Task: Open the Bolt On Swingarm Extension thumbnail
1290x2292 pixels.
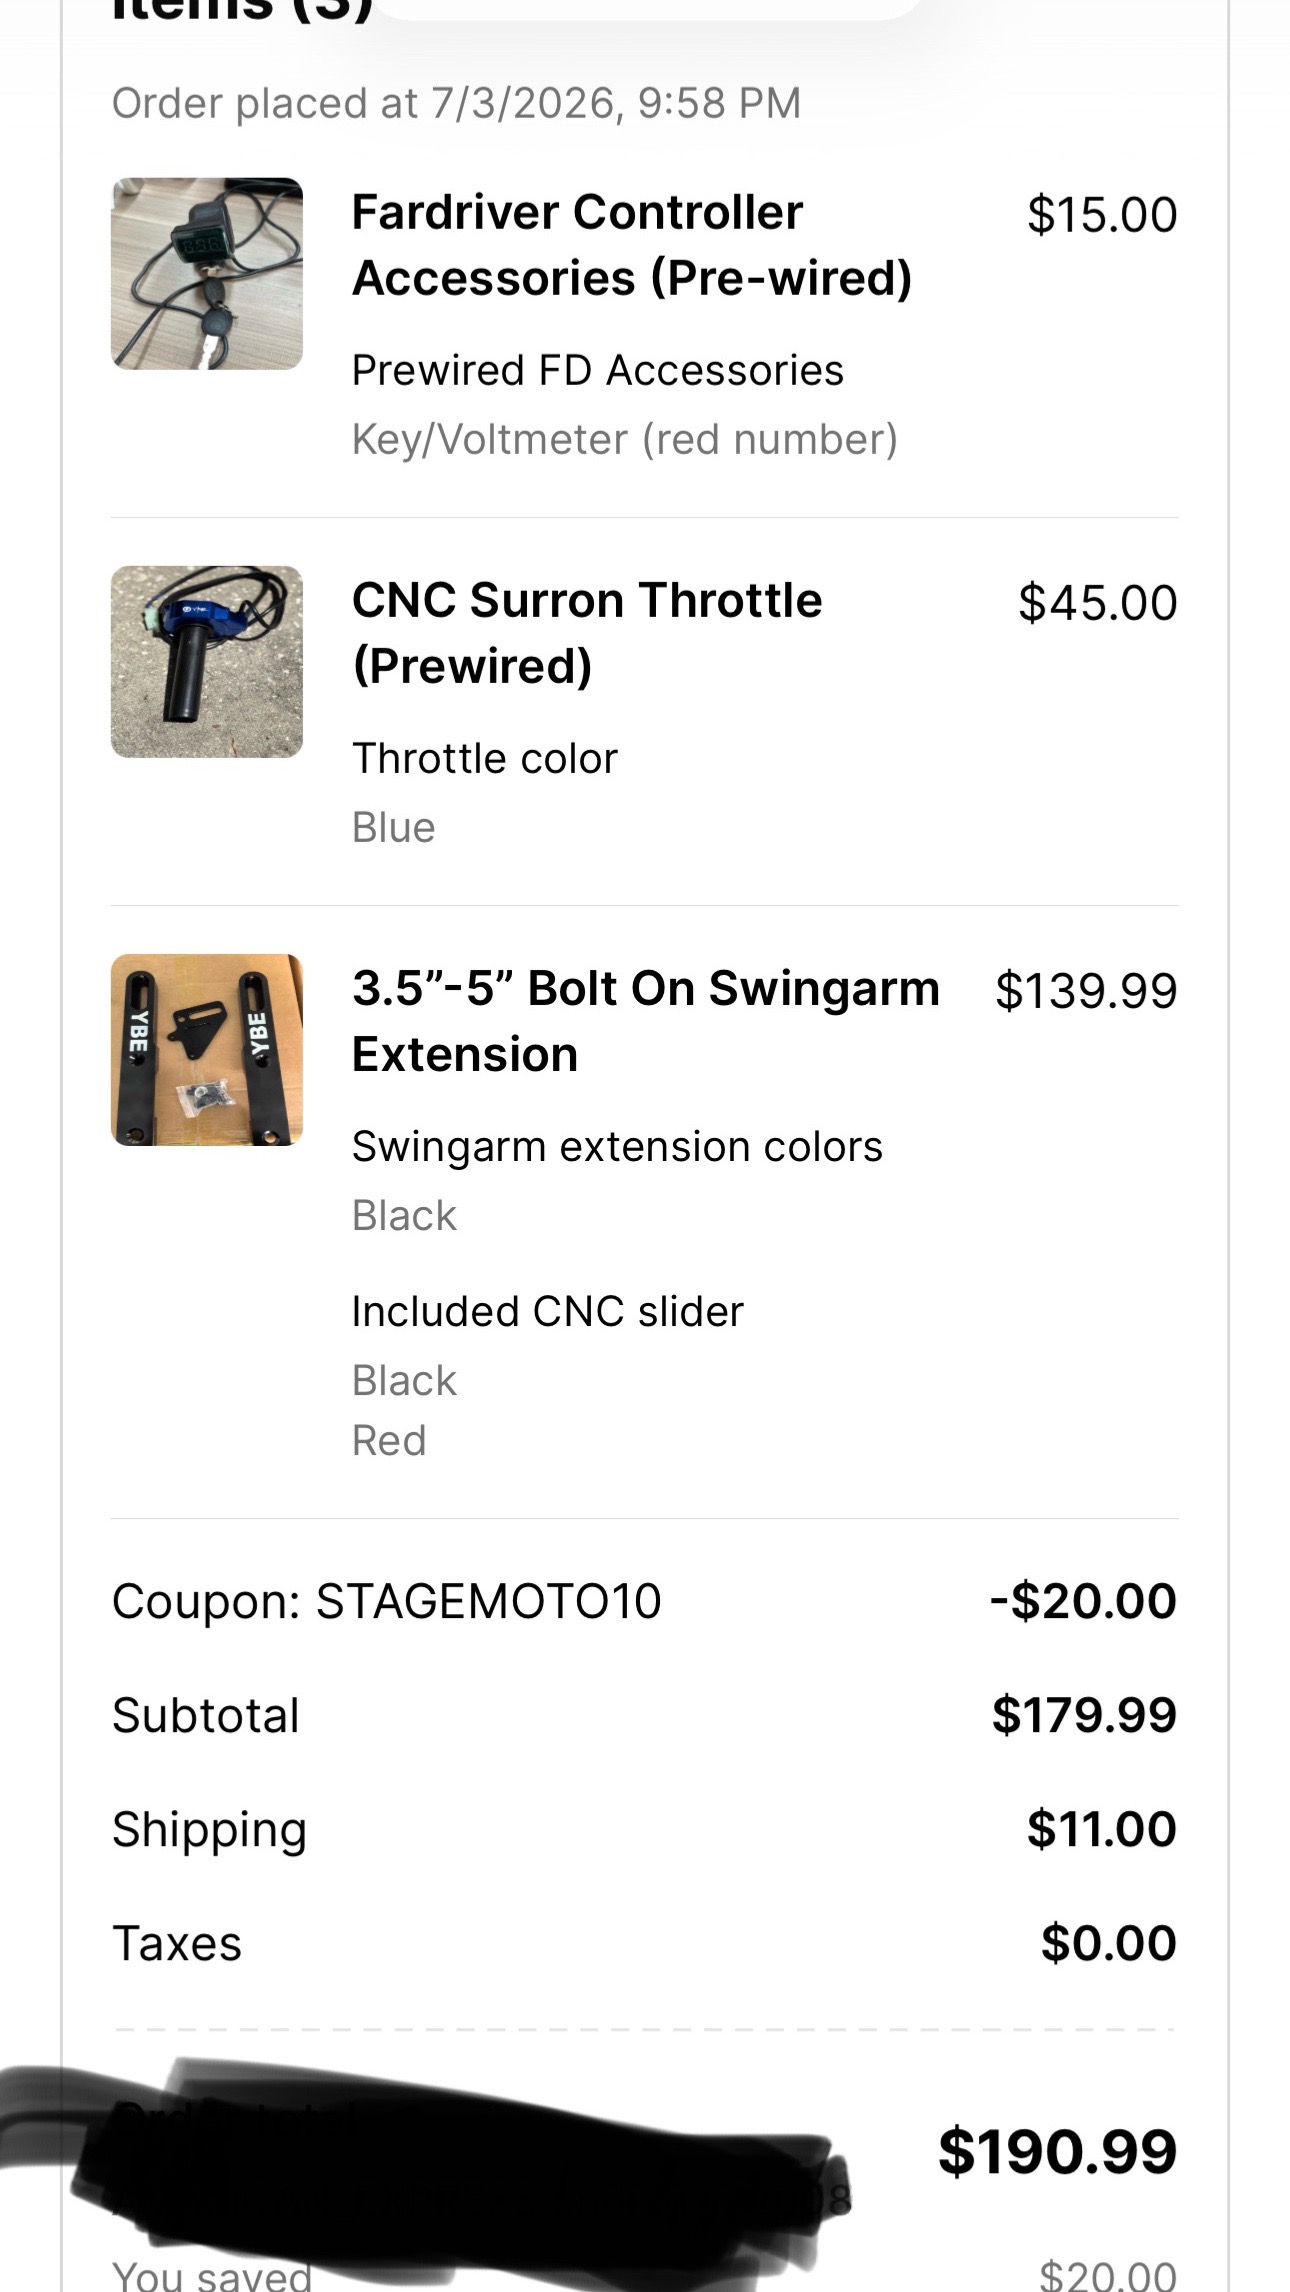Action: [207, 1050]
